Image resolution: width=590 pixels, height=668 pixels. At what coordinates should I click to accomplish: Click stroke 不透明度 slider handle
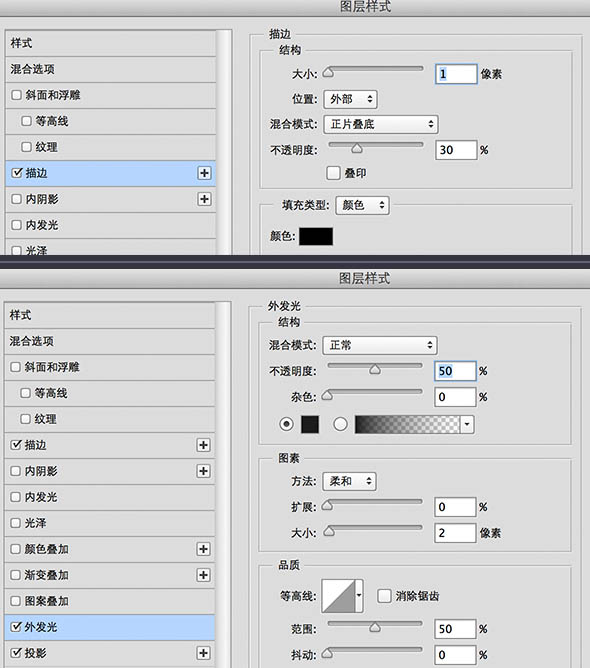click(x=357, y=148)
